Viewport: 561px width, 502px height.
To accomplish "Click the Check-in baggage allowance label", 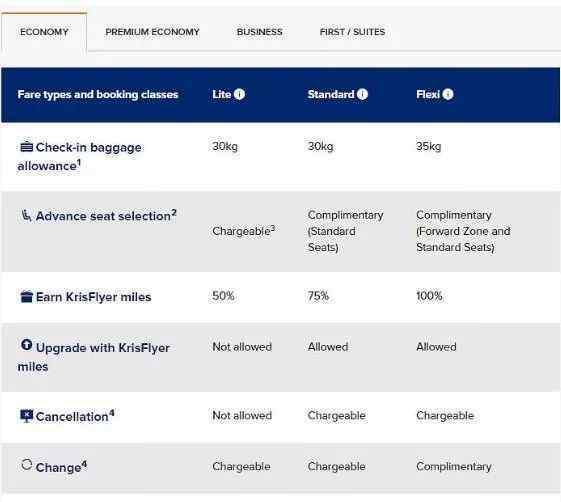I will [x=79, y=157].
